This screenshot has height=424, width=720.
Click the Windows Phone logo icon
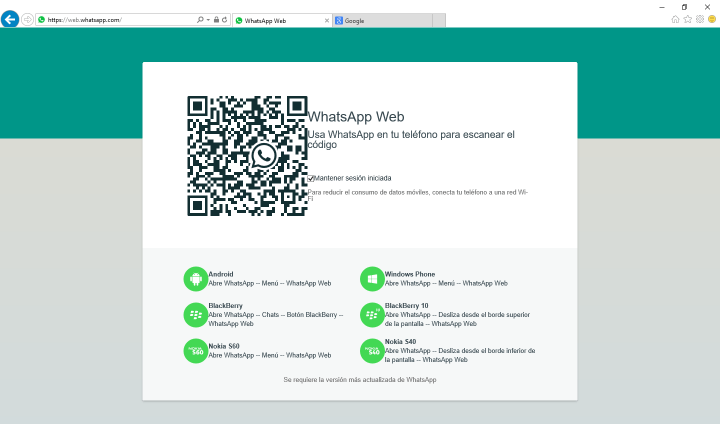click(x=372, y=279)
